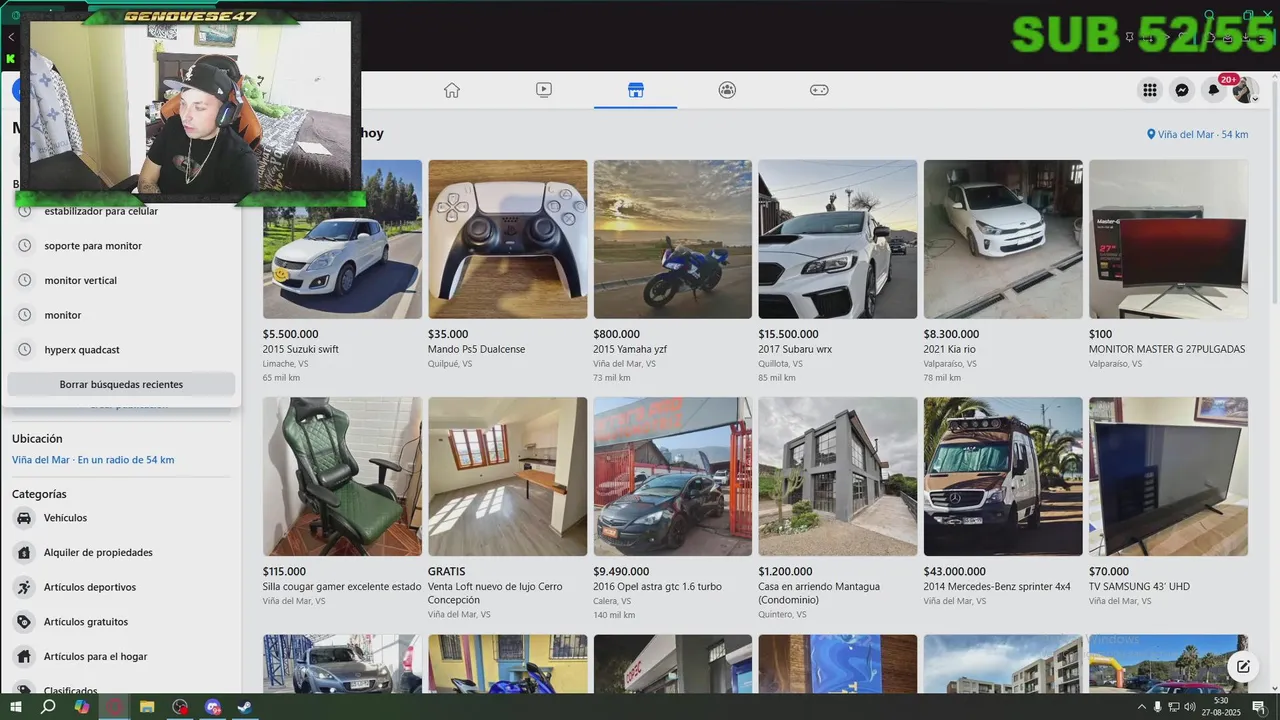Image resolution: width=1280 pixels, height=720 pixels.
Task: Select recent search hyperx quadcast
Action: point(82,350)
